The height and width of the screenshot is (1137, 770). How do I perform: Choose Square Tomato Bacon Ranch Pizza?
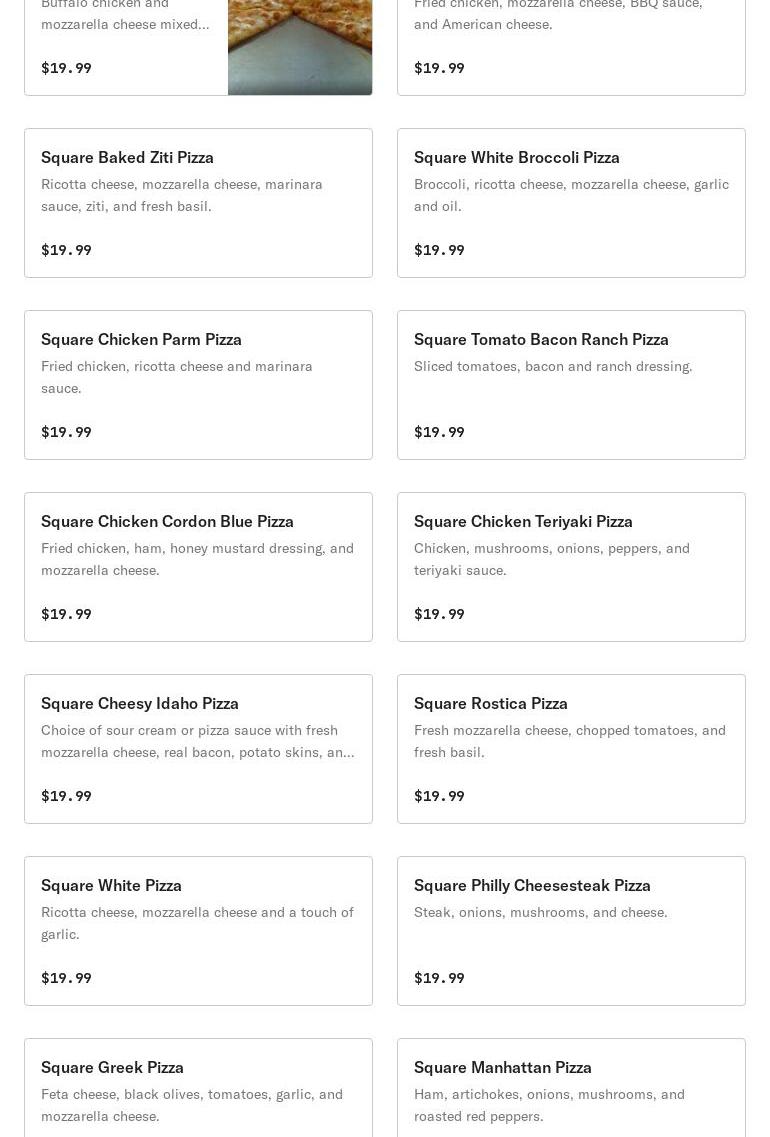coord(541,340)
